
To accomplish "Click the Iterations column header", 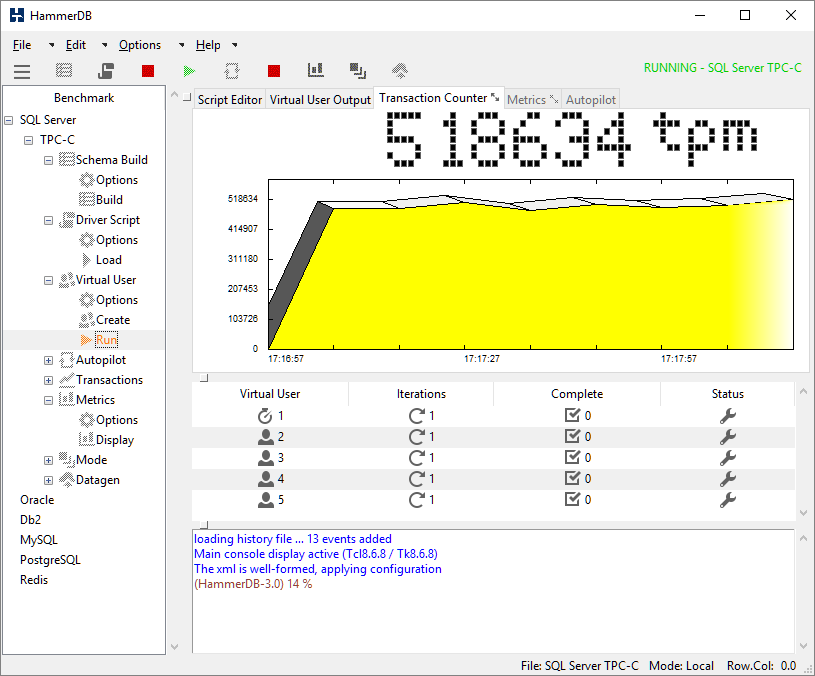I will coord(421,394).
